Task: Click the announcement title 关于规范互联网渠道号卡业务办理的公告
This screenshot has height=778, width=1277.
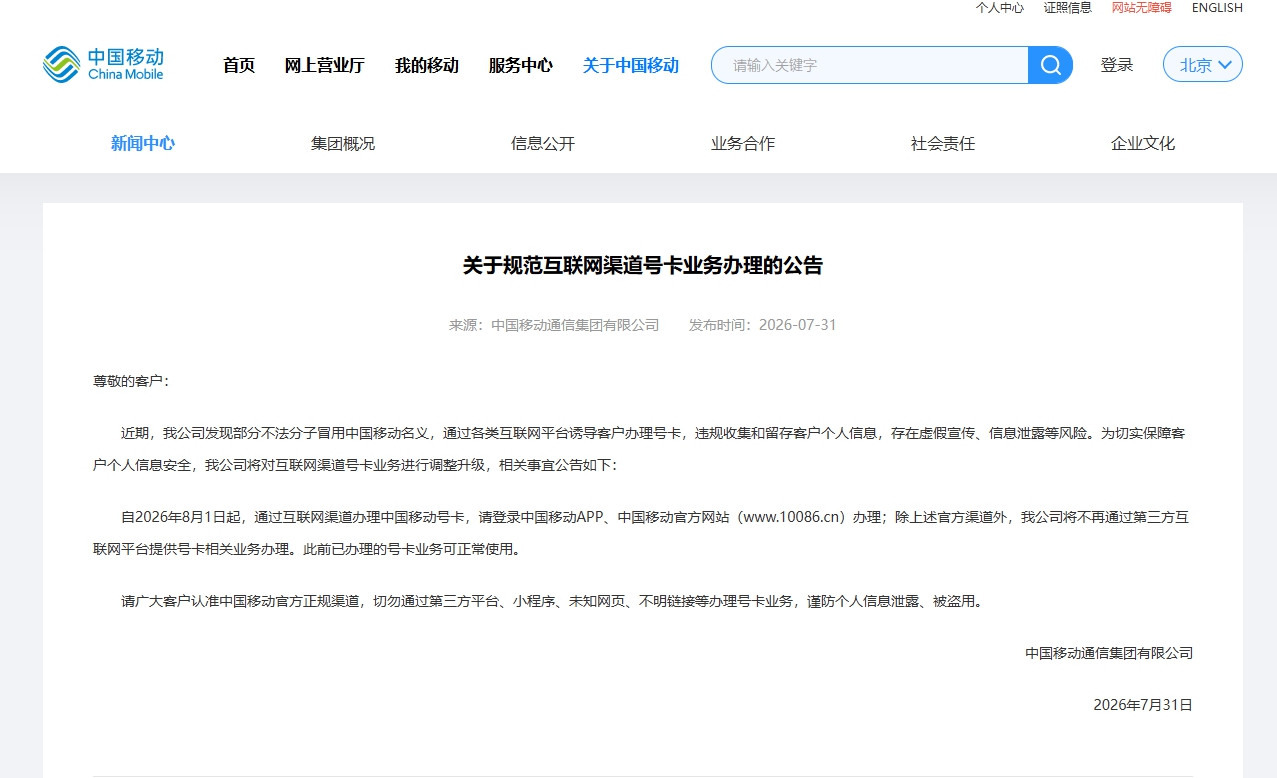Action: pyautogui.click(x=643, y=265)
